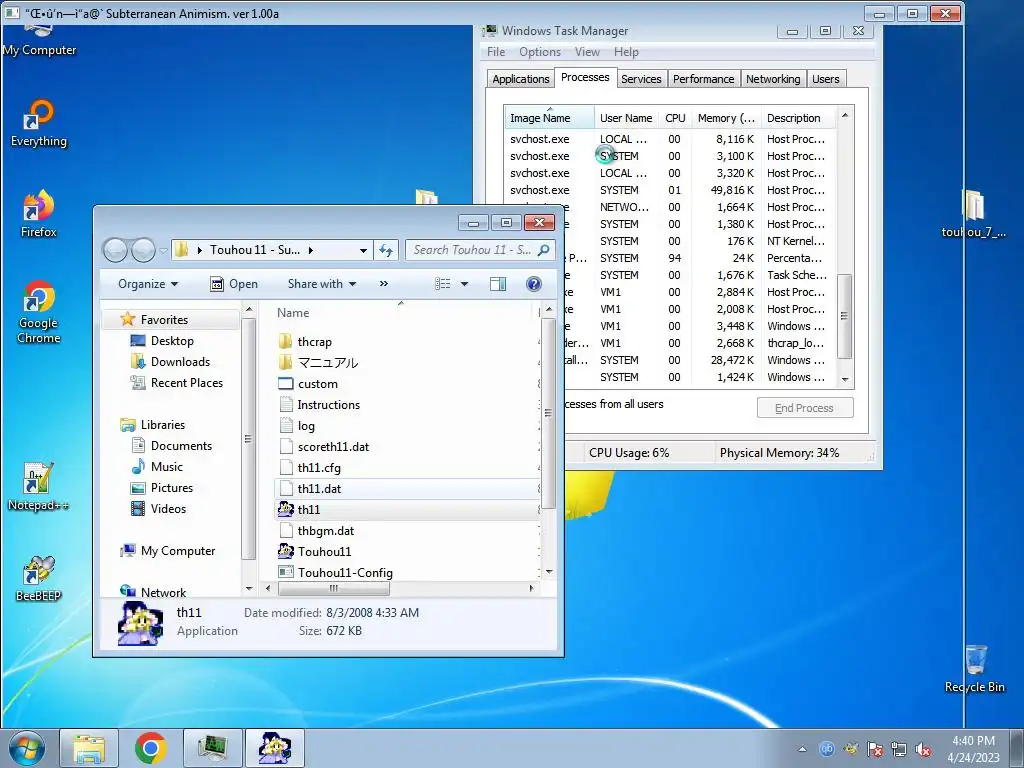Switch to the Performance tab
This screenshot has width=1024, height=768.
point(703,79)
